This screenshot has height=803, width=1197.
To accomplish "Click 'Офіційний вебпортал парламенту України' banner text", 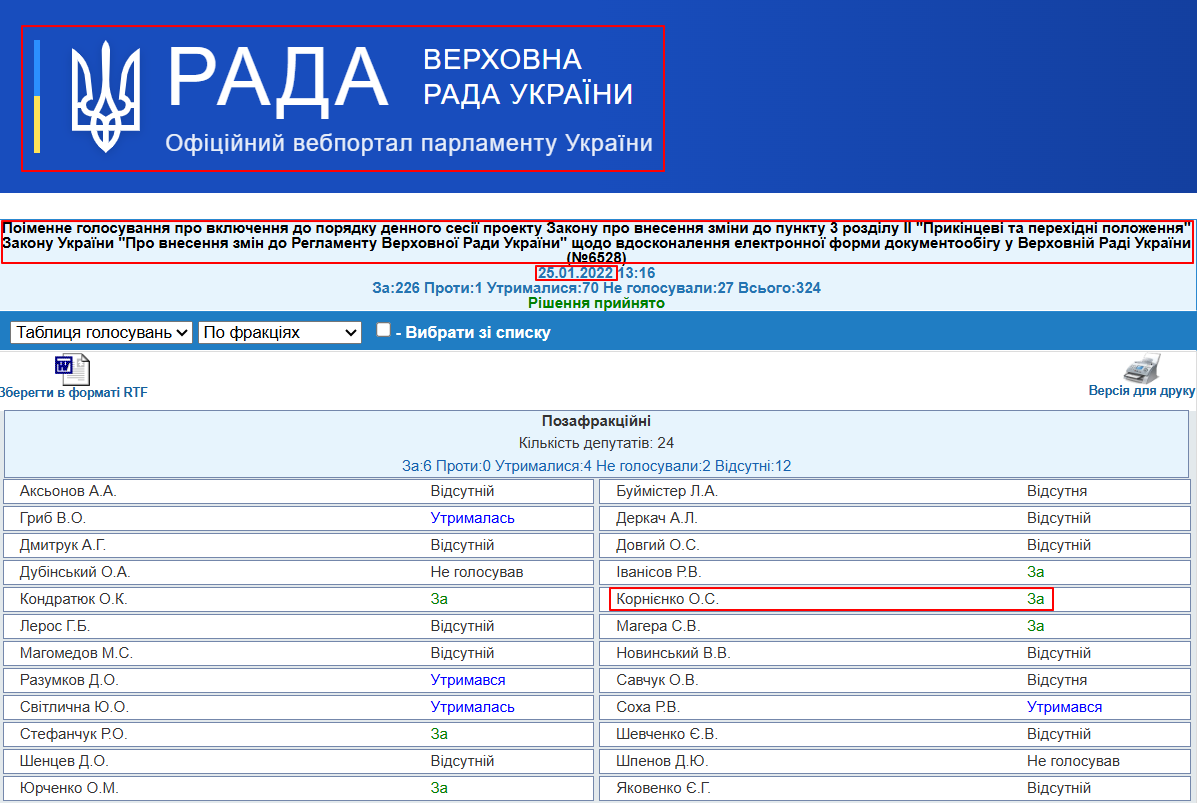I will click(x=409, y=144).
